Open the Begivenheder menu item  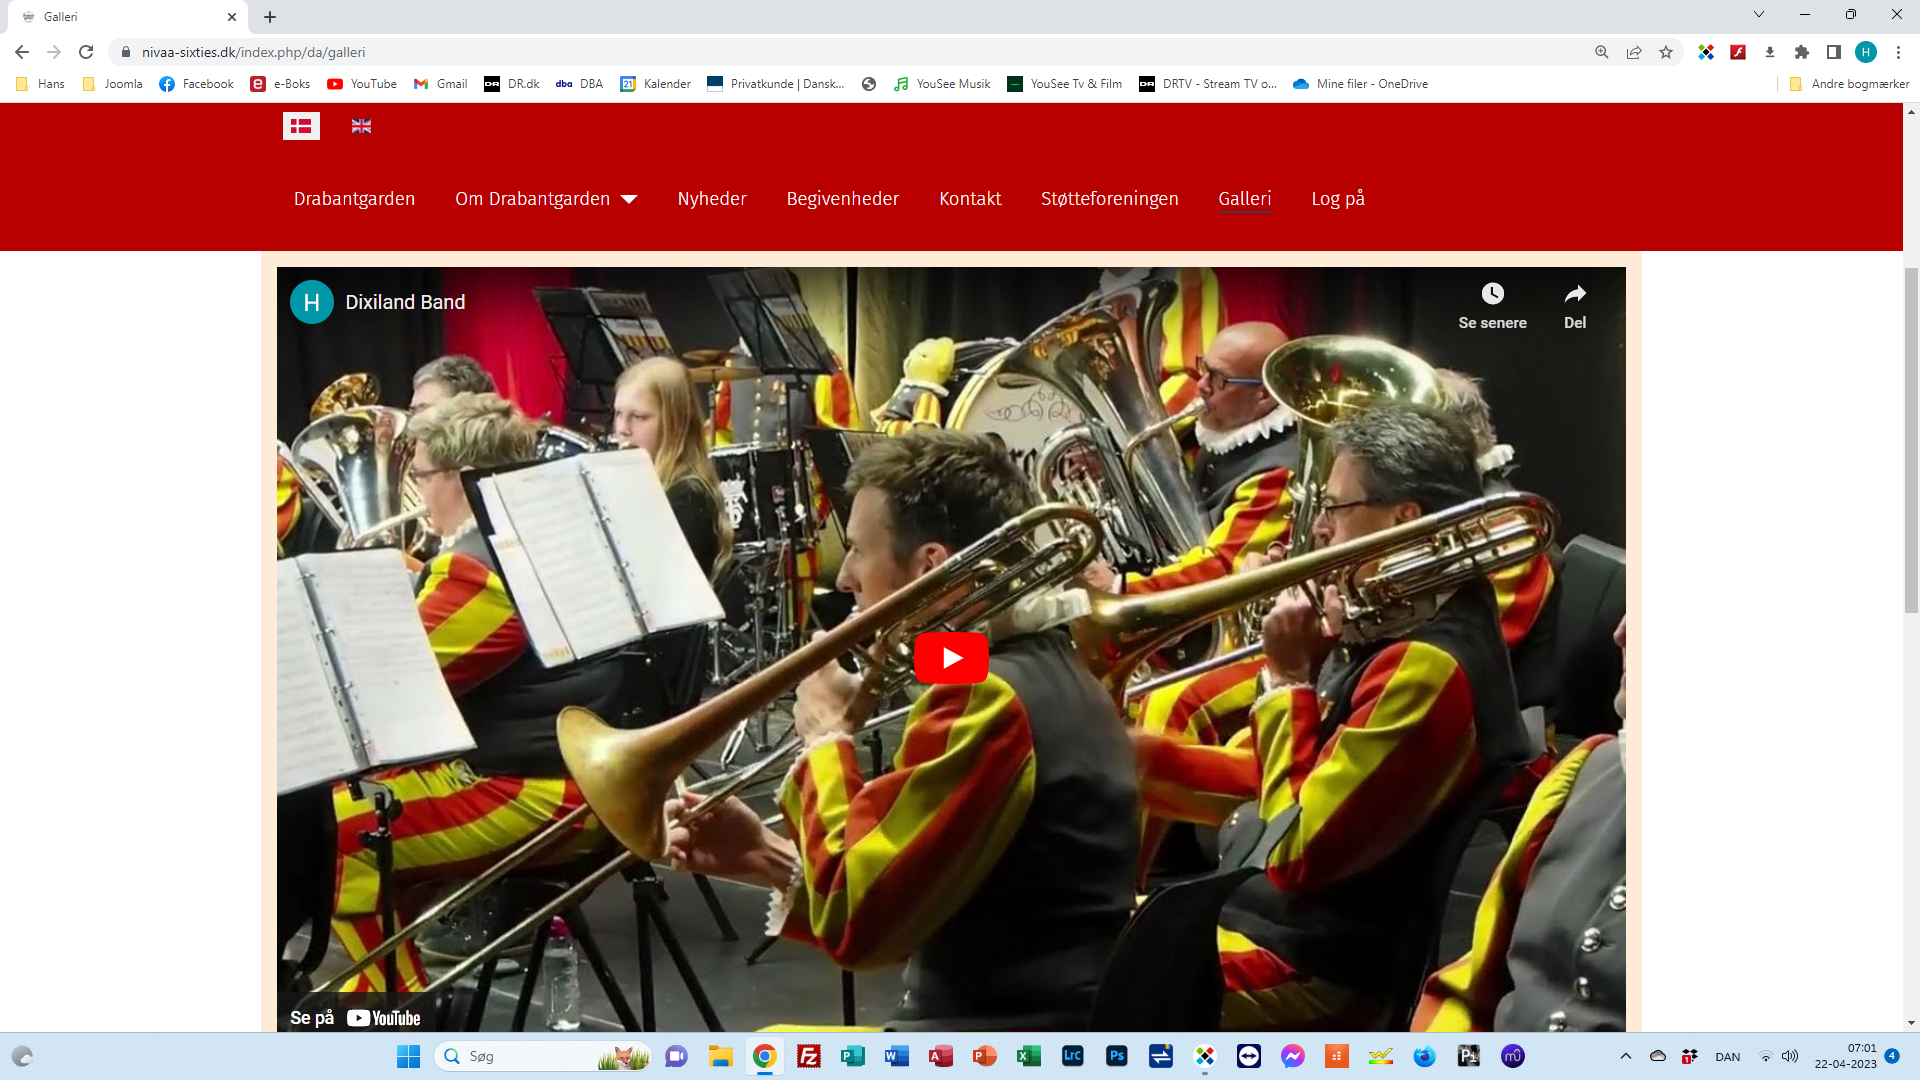[x=842, y=199]
